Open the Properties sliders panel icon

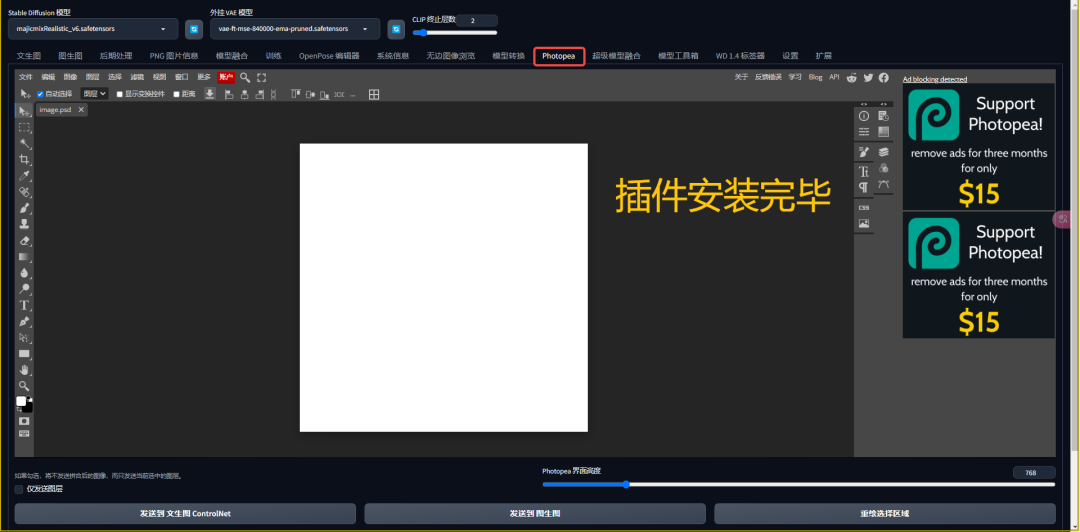tap(864, 132)
